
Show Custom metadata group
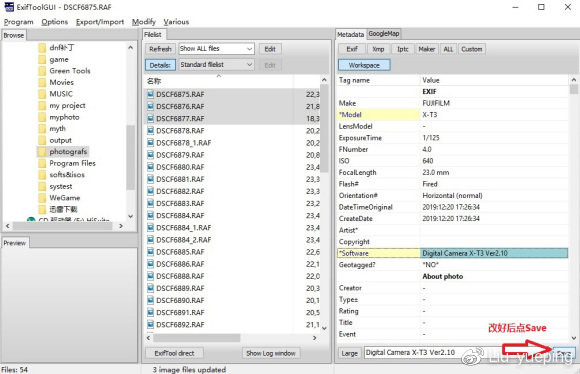click(472, 49)
